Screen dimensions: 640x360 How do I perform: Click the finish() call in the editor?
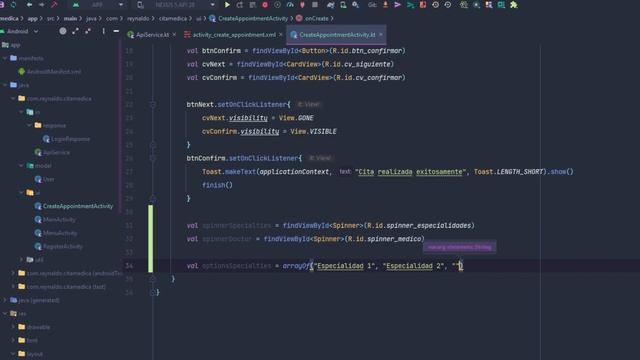tap(217, 185)
